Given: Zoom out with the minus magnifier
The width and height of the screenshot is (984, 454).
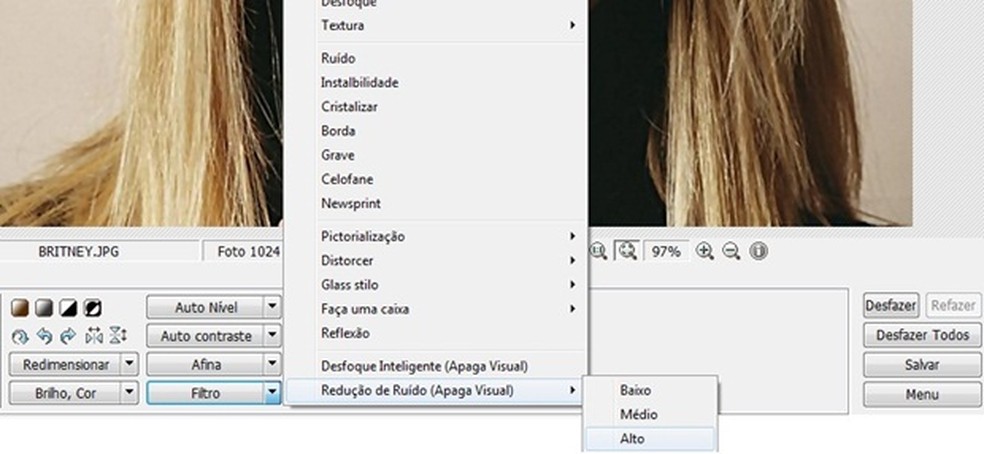Looking at the screenshot, I should point(731,252).
